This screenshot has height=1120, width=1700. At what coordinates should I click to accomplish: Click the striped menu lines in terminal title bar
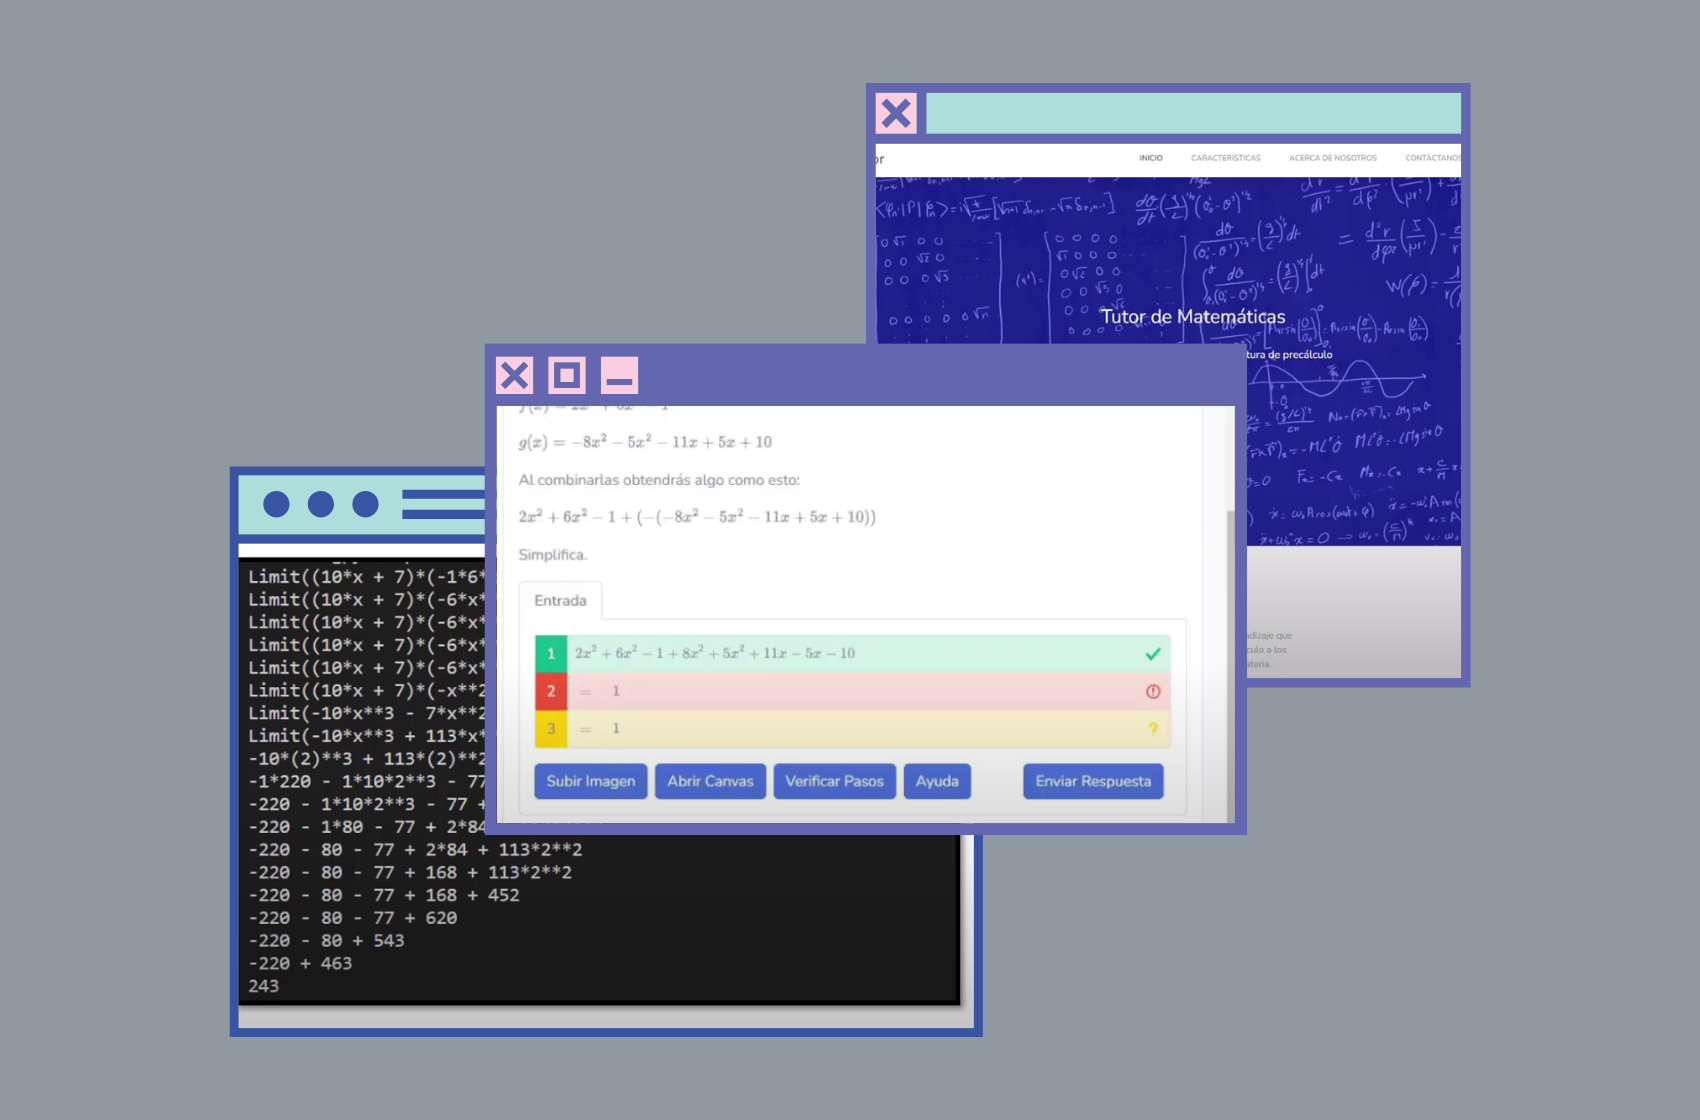[443, 504]
